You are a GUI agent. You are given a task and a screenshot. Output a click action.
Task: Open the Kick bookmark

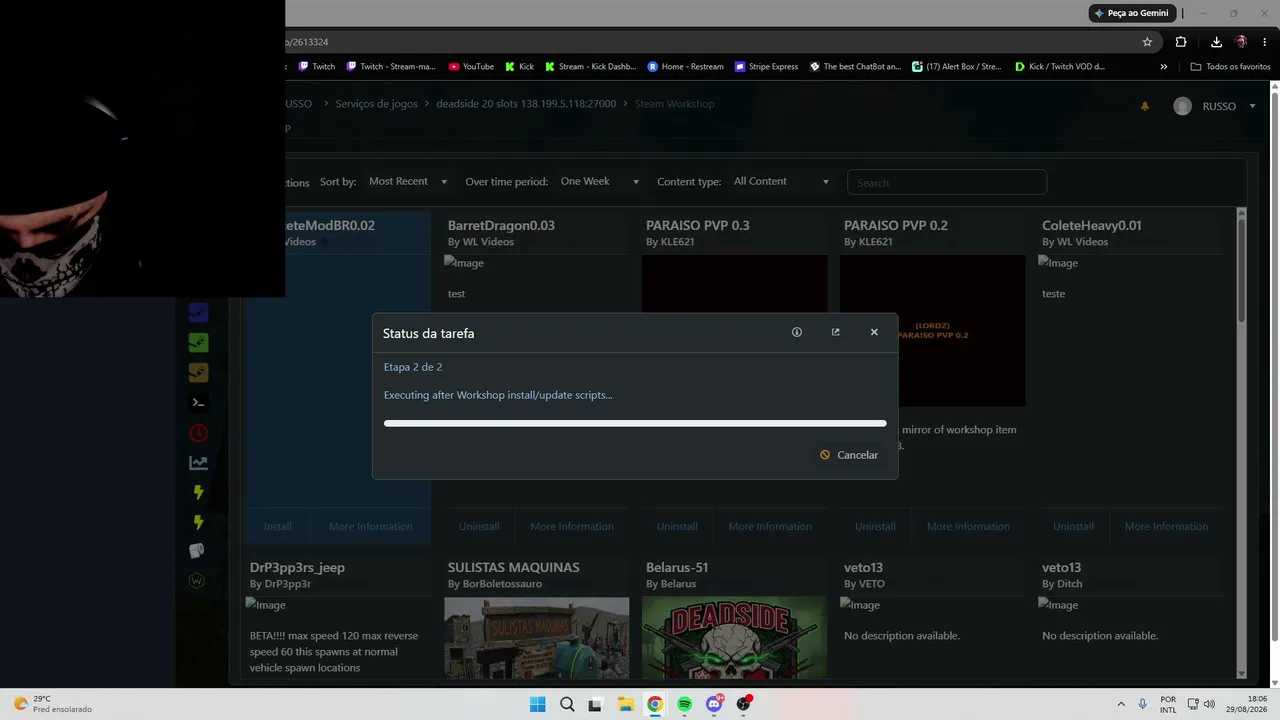[x=519, y=67]
